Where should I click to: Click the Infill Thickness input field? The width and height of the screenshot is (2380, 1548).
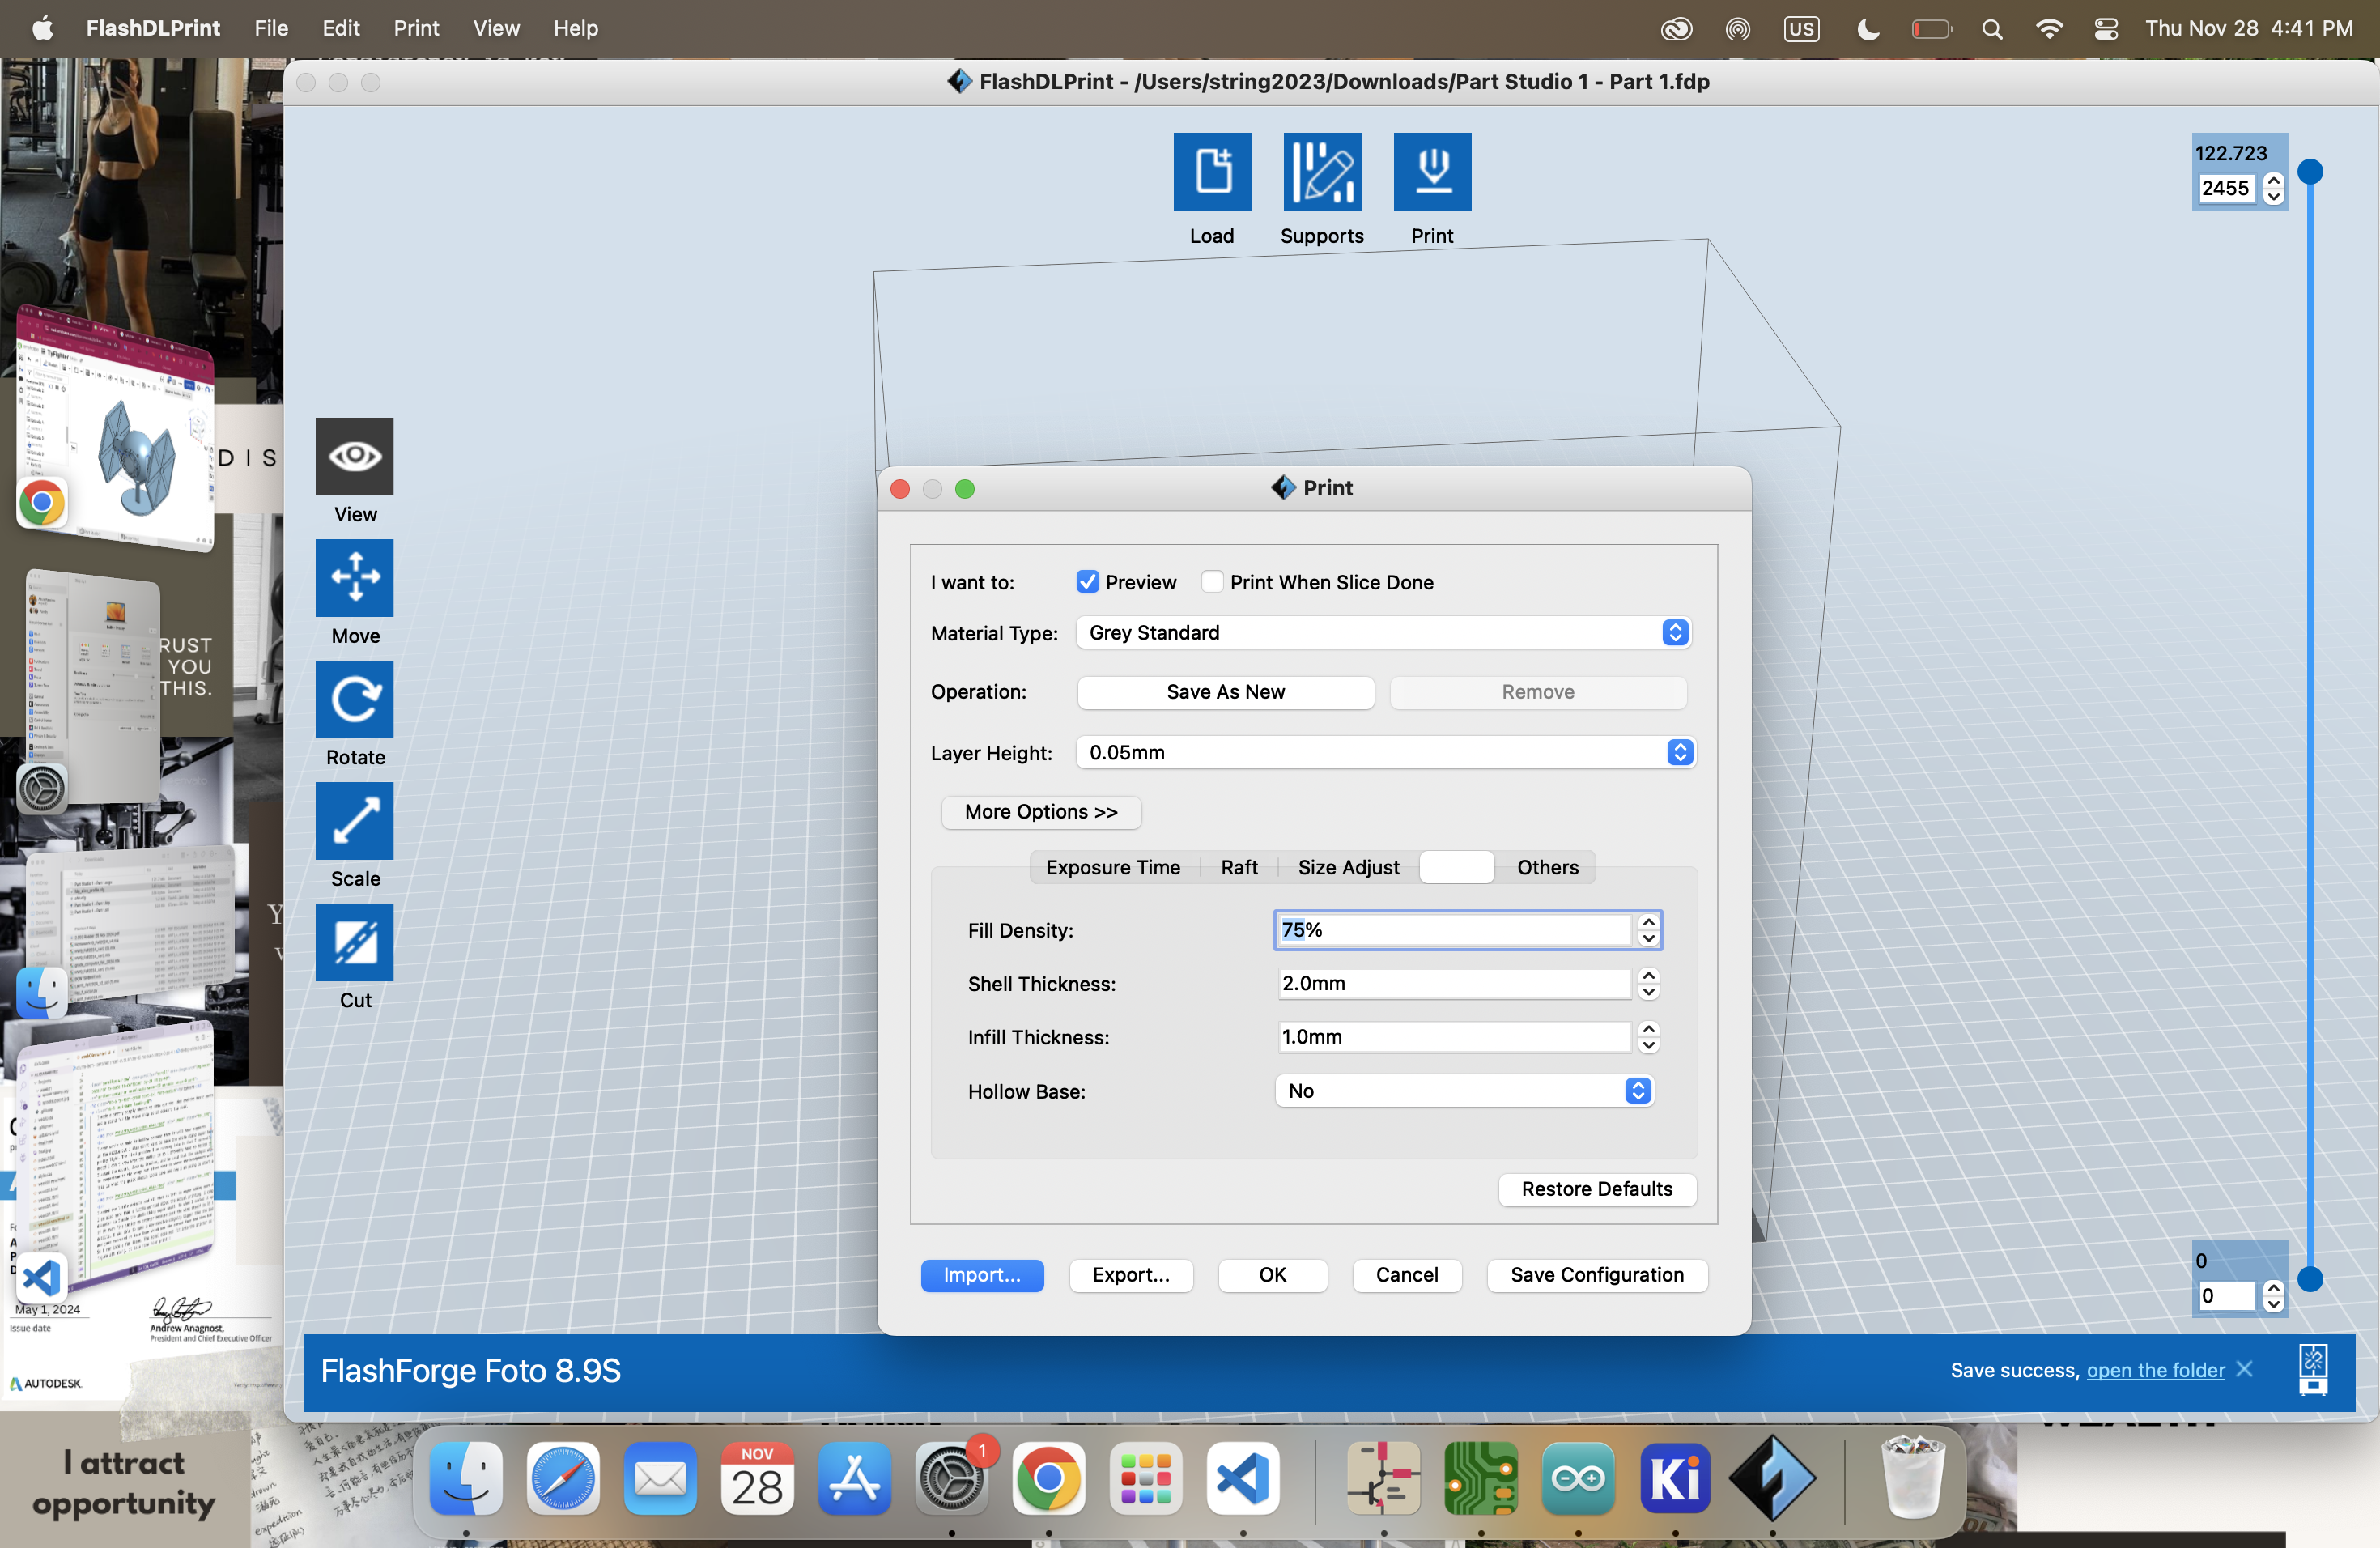coord(1454,1037)
